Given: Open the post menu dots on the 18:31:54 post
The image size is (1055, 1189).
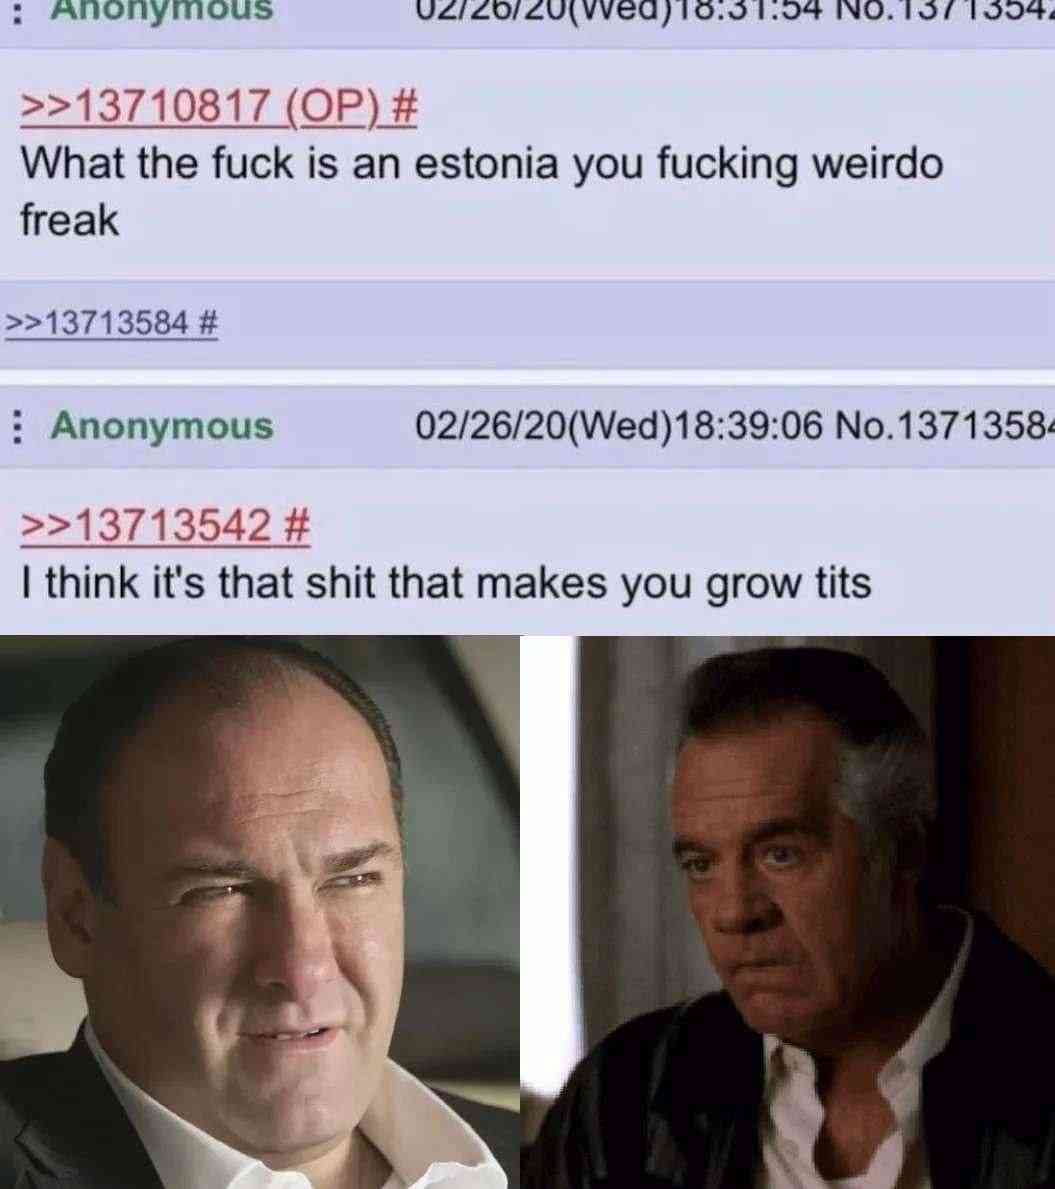Looking at the screenshot, I should click(x=16, y=11).
